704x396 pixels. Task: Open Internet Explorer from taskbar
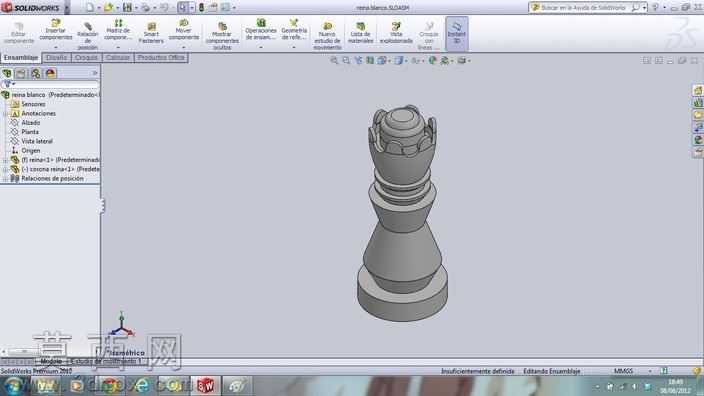(x=141, y=386)
